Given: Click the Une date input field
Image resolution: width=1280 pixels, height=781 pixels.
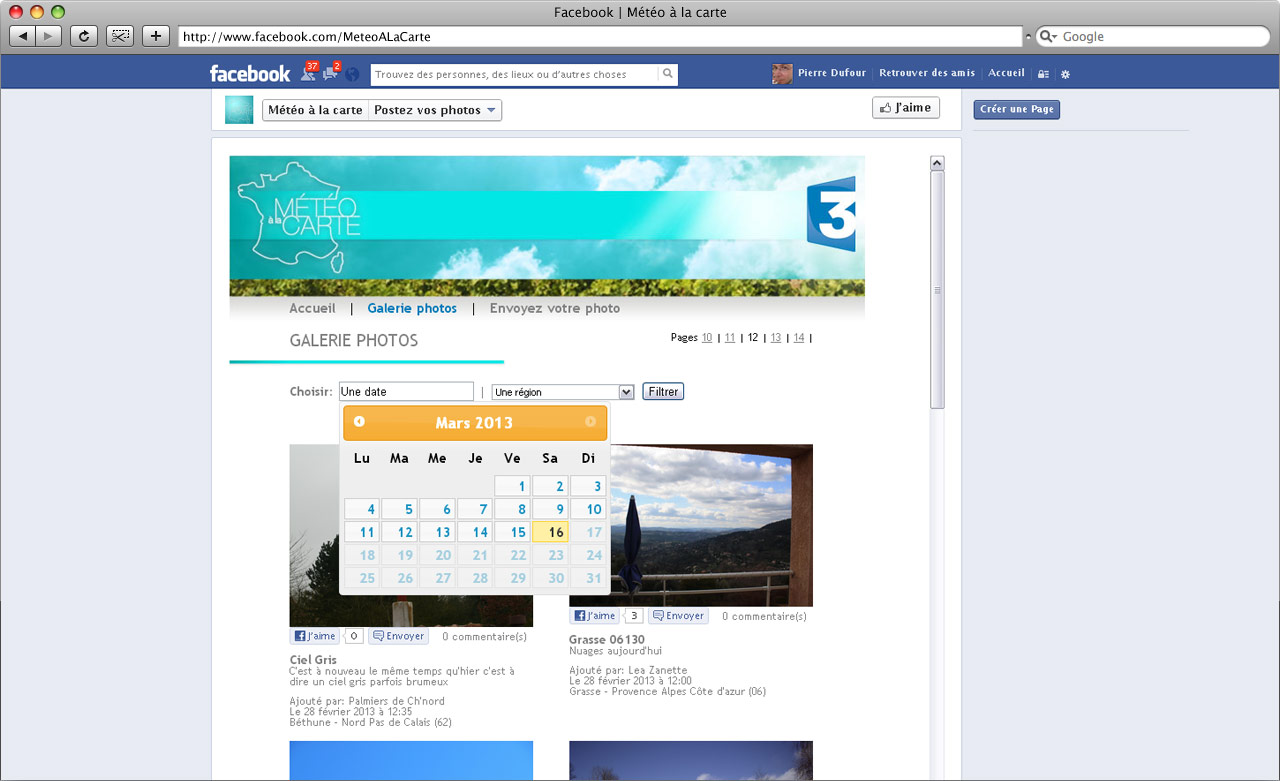Looking at the screenshot, I should [406, 392].
